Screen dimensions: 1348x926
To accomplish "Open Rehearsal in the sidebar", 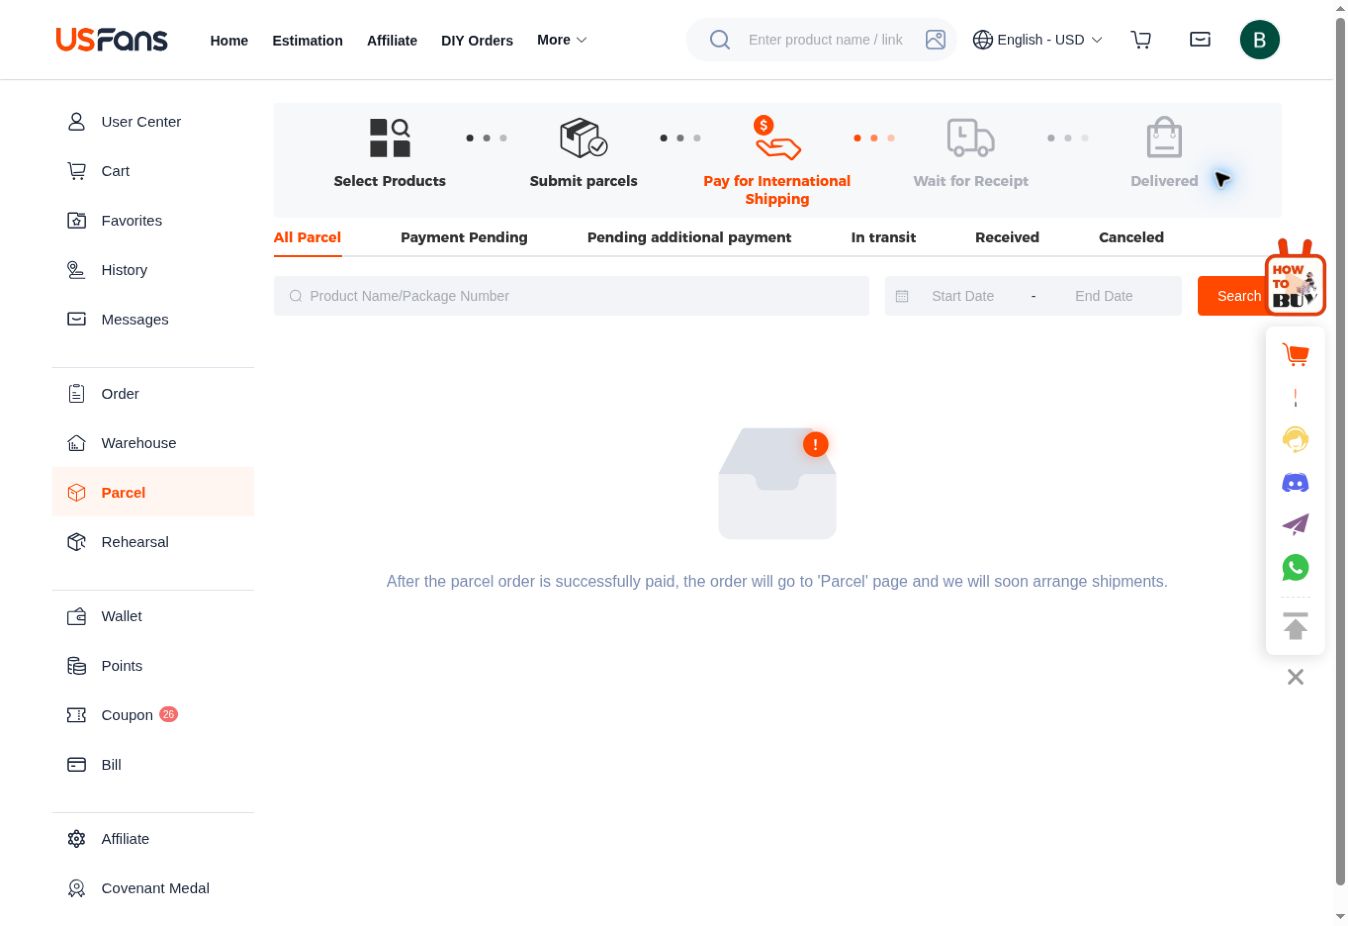I will point(153,542).
